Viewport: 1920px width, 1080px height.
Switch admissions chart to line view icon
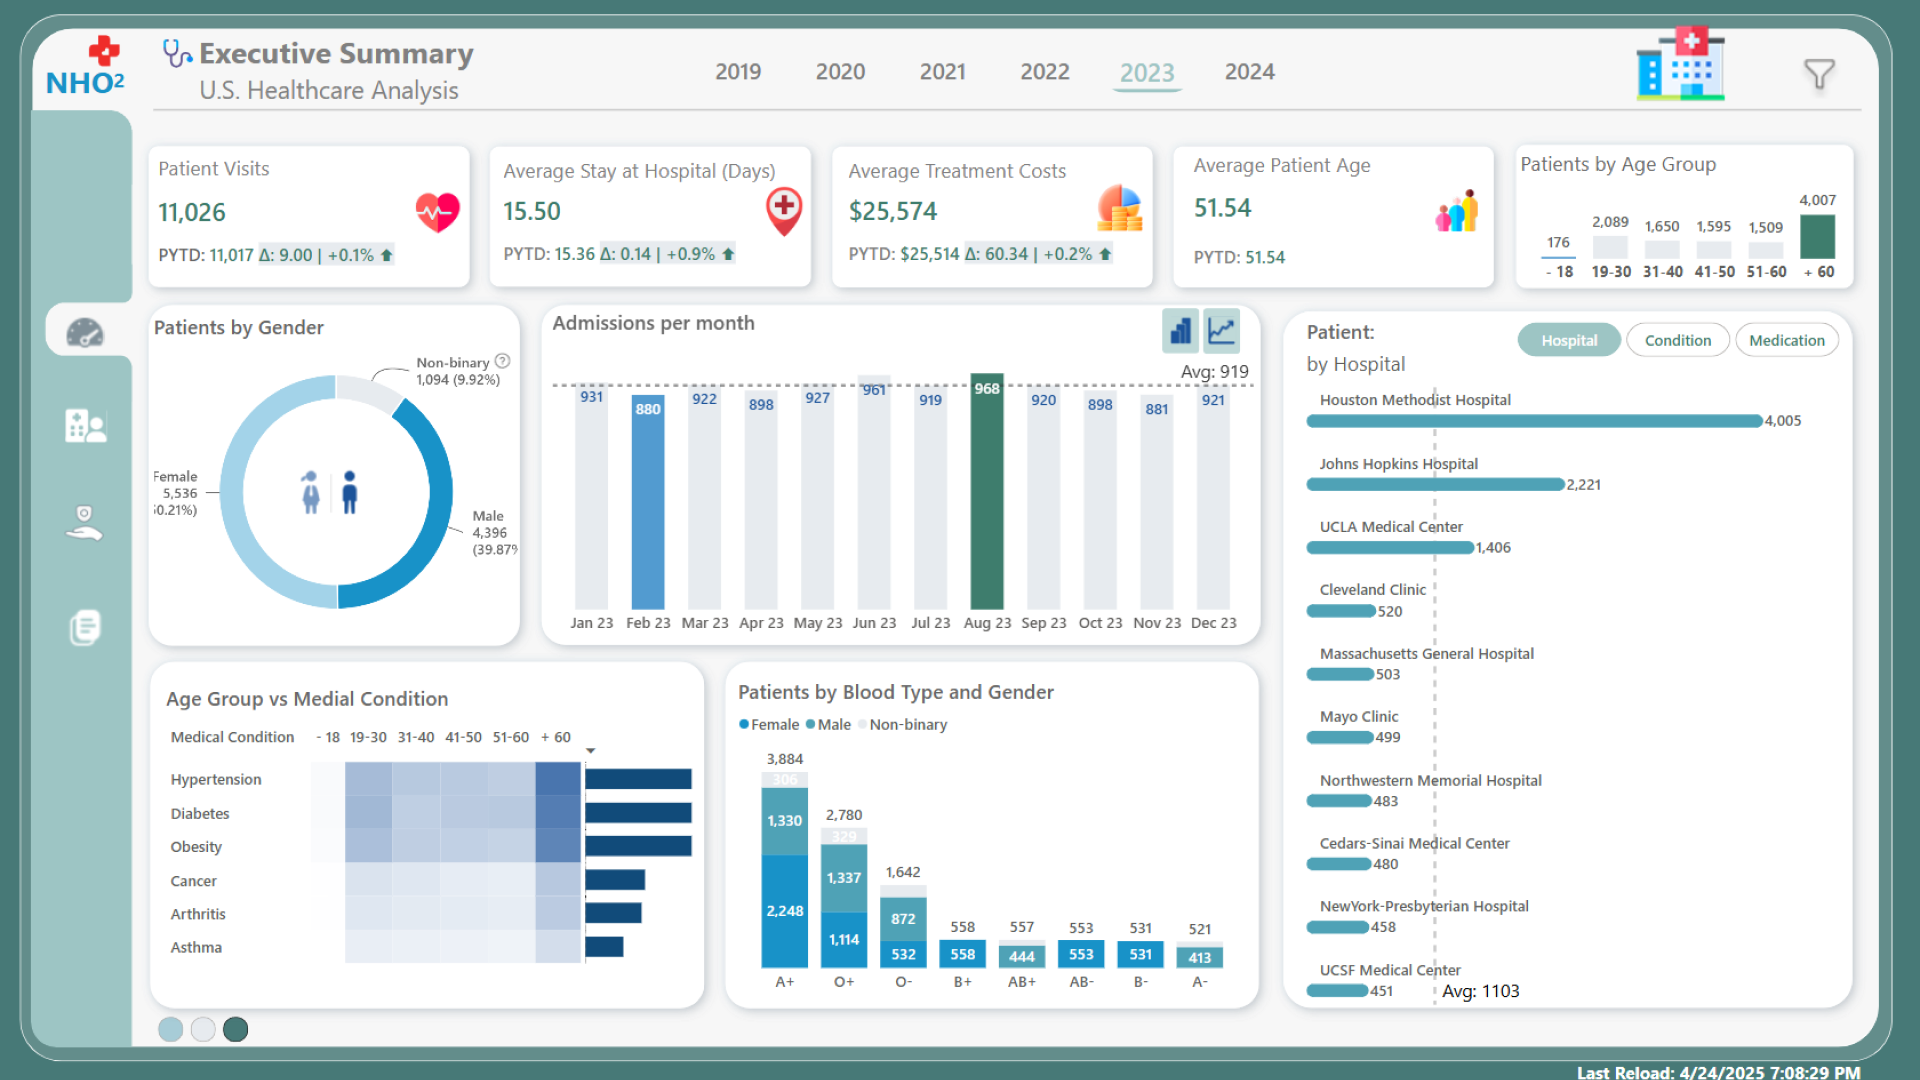[x=1221, y=331]
